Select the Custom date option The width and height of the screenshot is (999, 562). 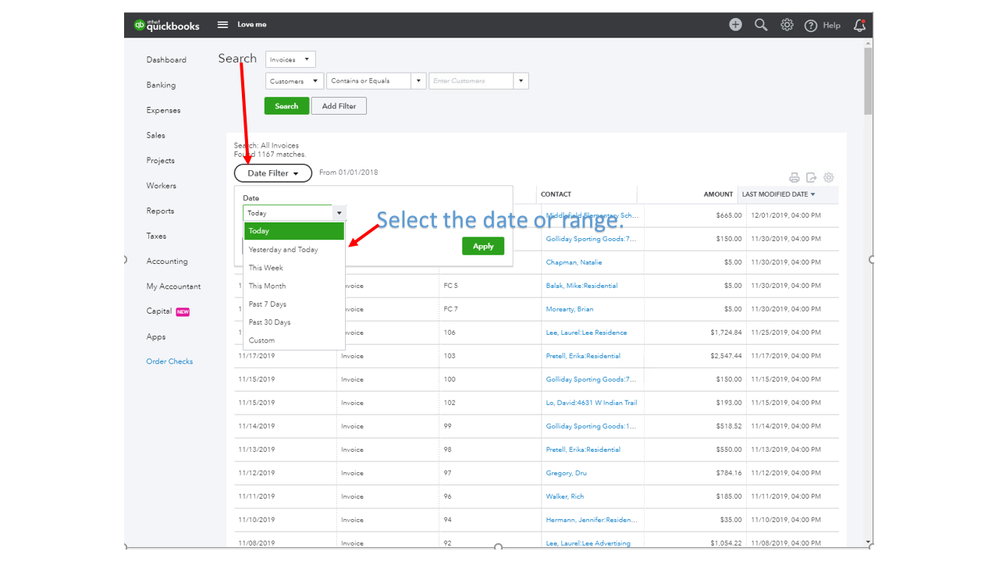[x=261, y=340]
